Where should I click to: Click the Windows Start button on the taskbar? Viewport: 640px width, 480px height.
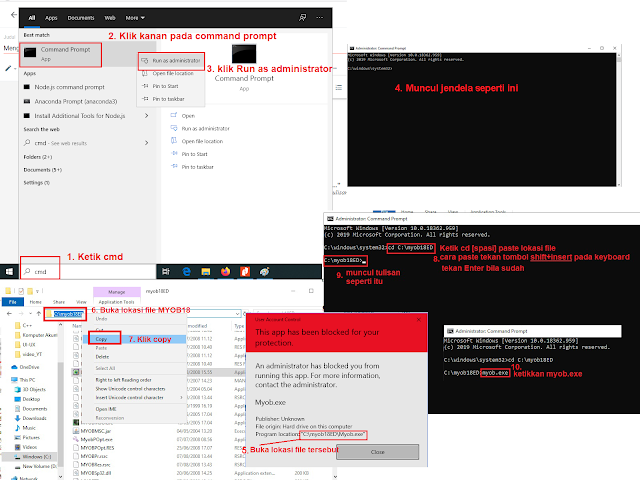pos(9,271)
